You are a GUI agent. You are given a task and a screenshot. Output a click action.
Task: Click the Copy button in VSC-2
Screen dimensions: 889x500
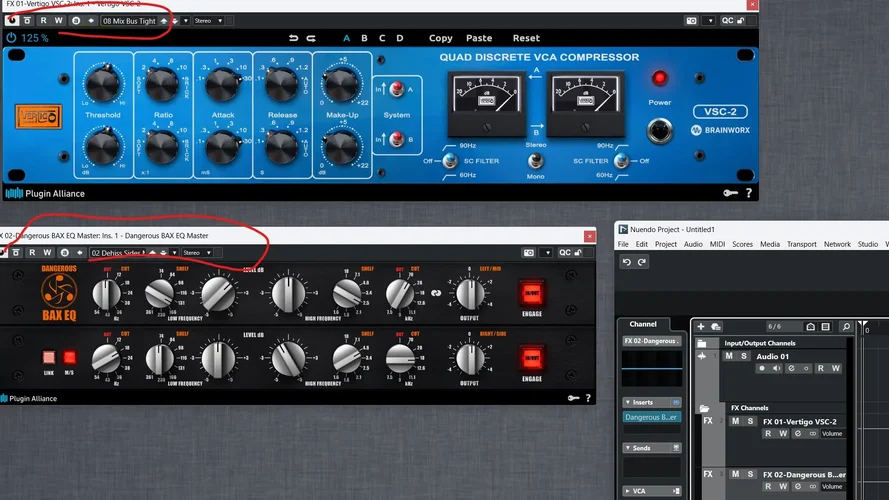tap(441, 38)
